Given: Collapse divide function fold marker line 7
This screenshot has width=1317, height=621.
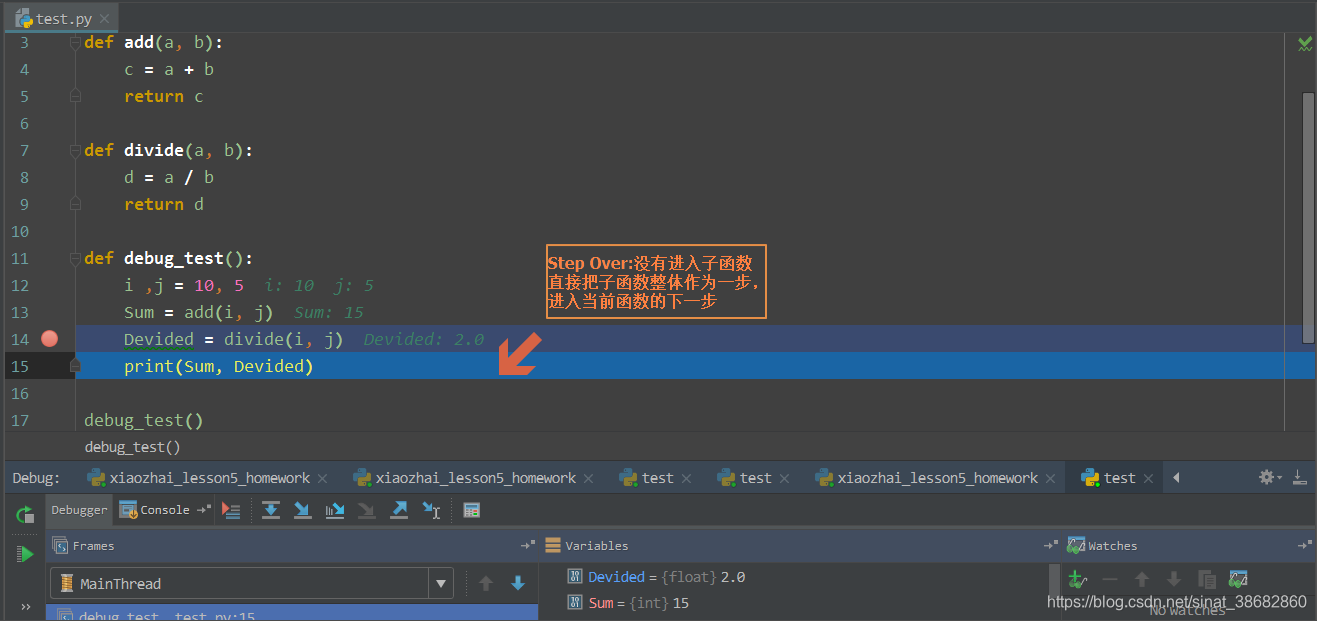Looking at the screenshot, I should click(x=75, y=150).
